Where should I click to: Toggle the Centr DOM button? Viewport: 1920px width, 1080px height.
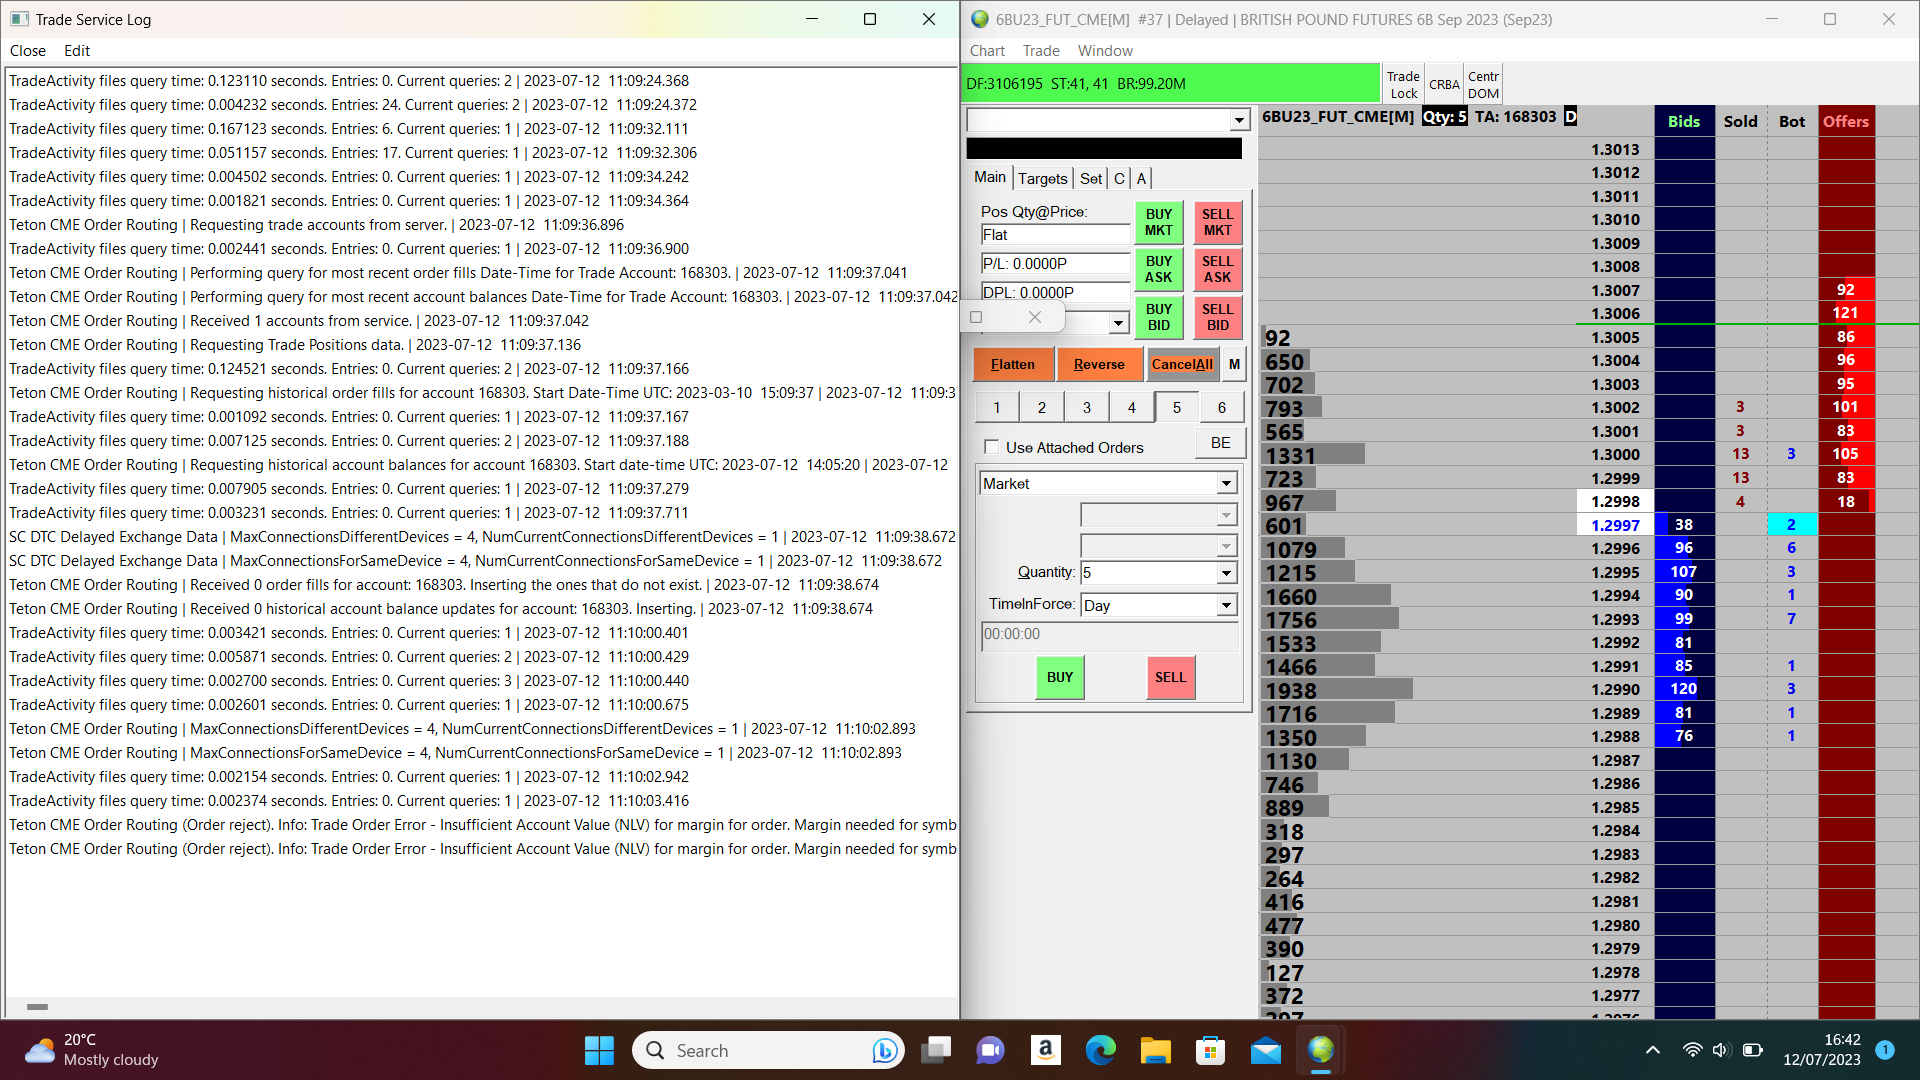(x=1483, y=84)
